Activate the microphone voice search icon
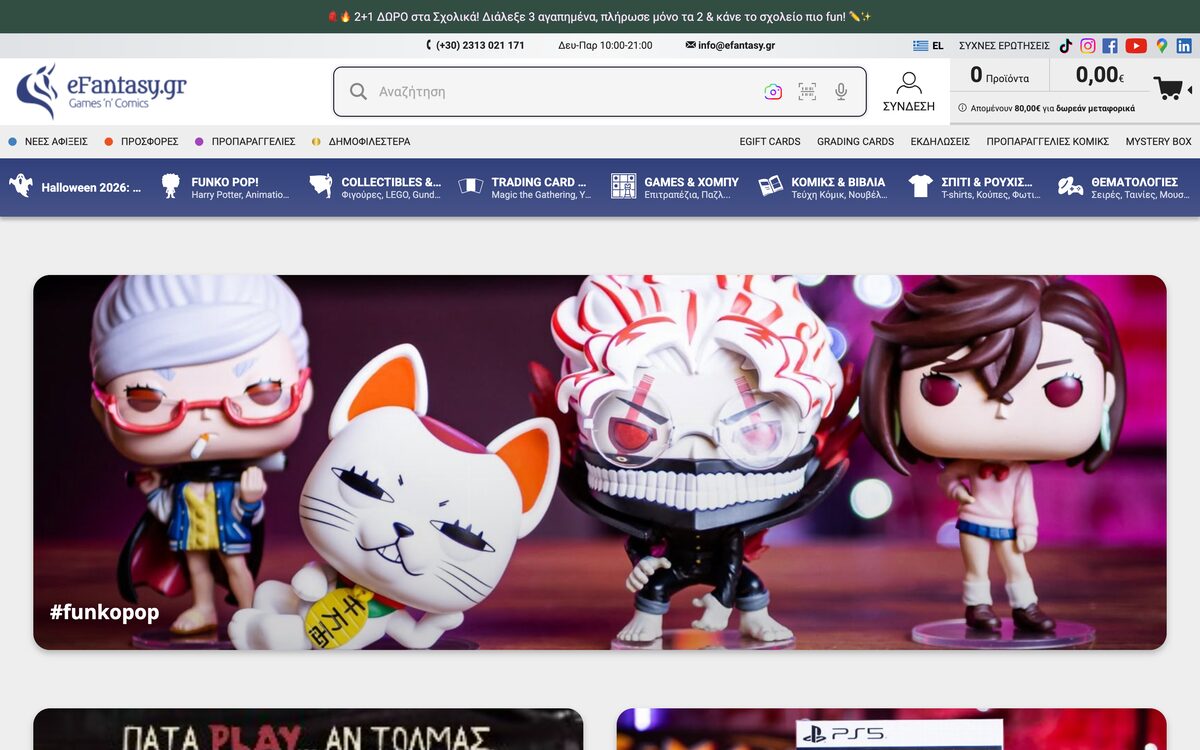The width and height of the screenshot is (1200, 750). [841, 92]
